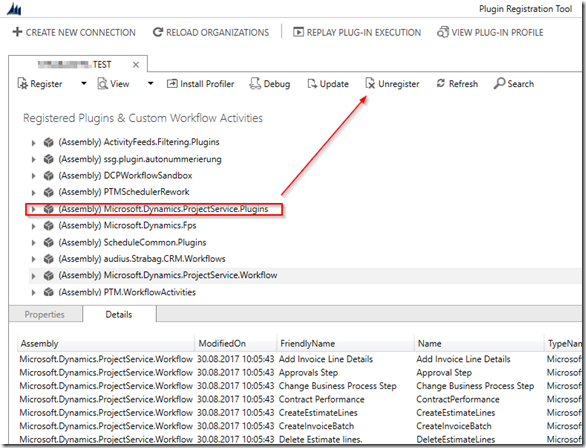Click the Reload Organizations refresh icon

[x=158, y=32]
